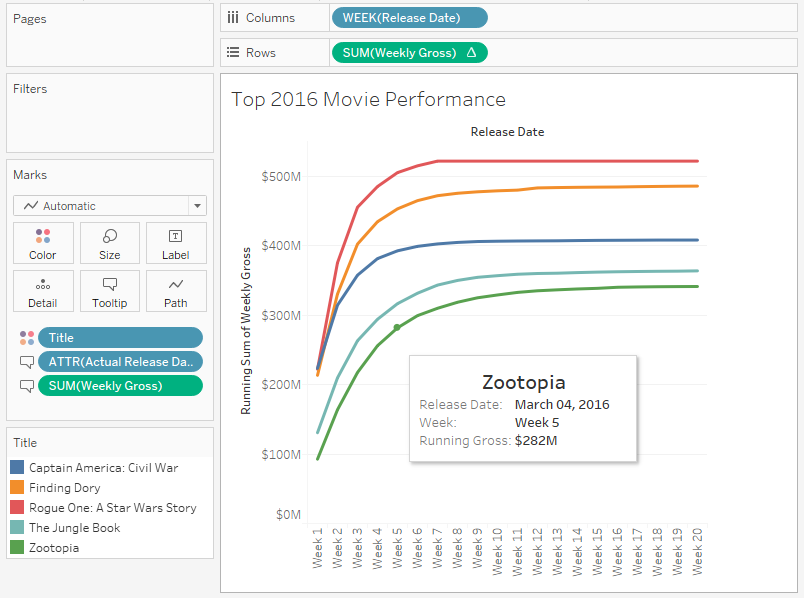Open the Tooltip marks property

[110, 291]
